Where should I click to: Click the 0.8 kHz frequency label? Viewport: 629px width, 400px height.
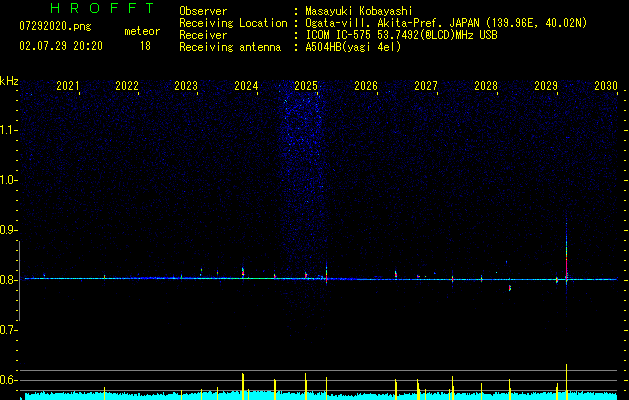(x=8, y=280)
